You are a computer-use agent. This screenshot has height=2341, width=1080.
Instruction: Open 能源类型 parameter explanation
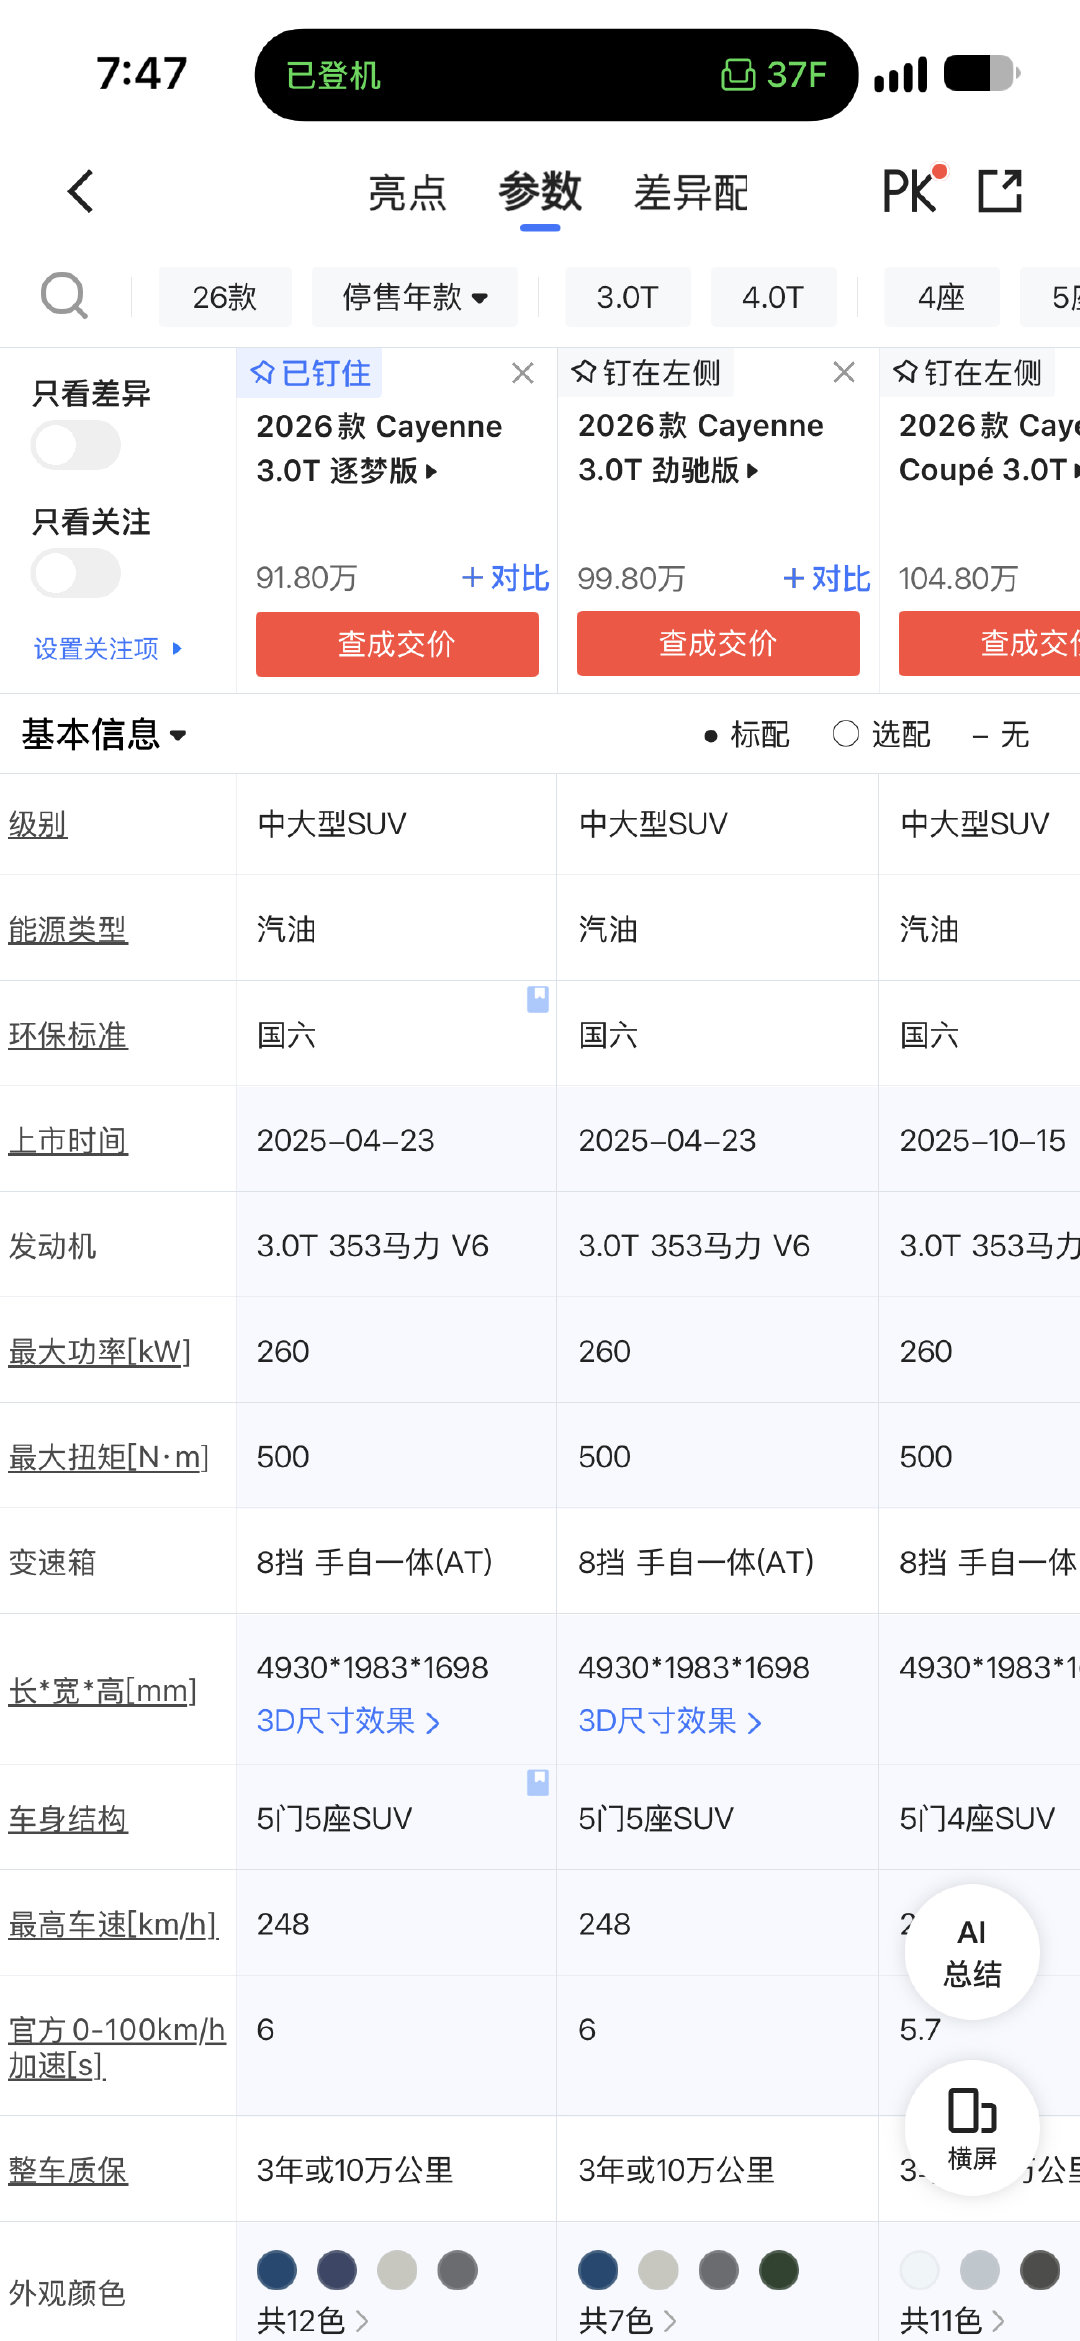point(68,929)
